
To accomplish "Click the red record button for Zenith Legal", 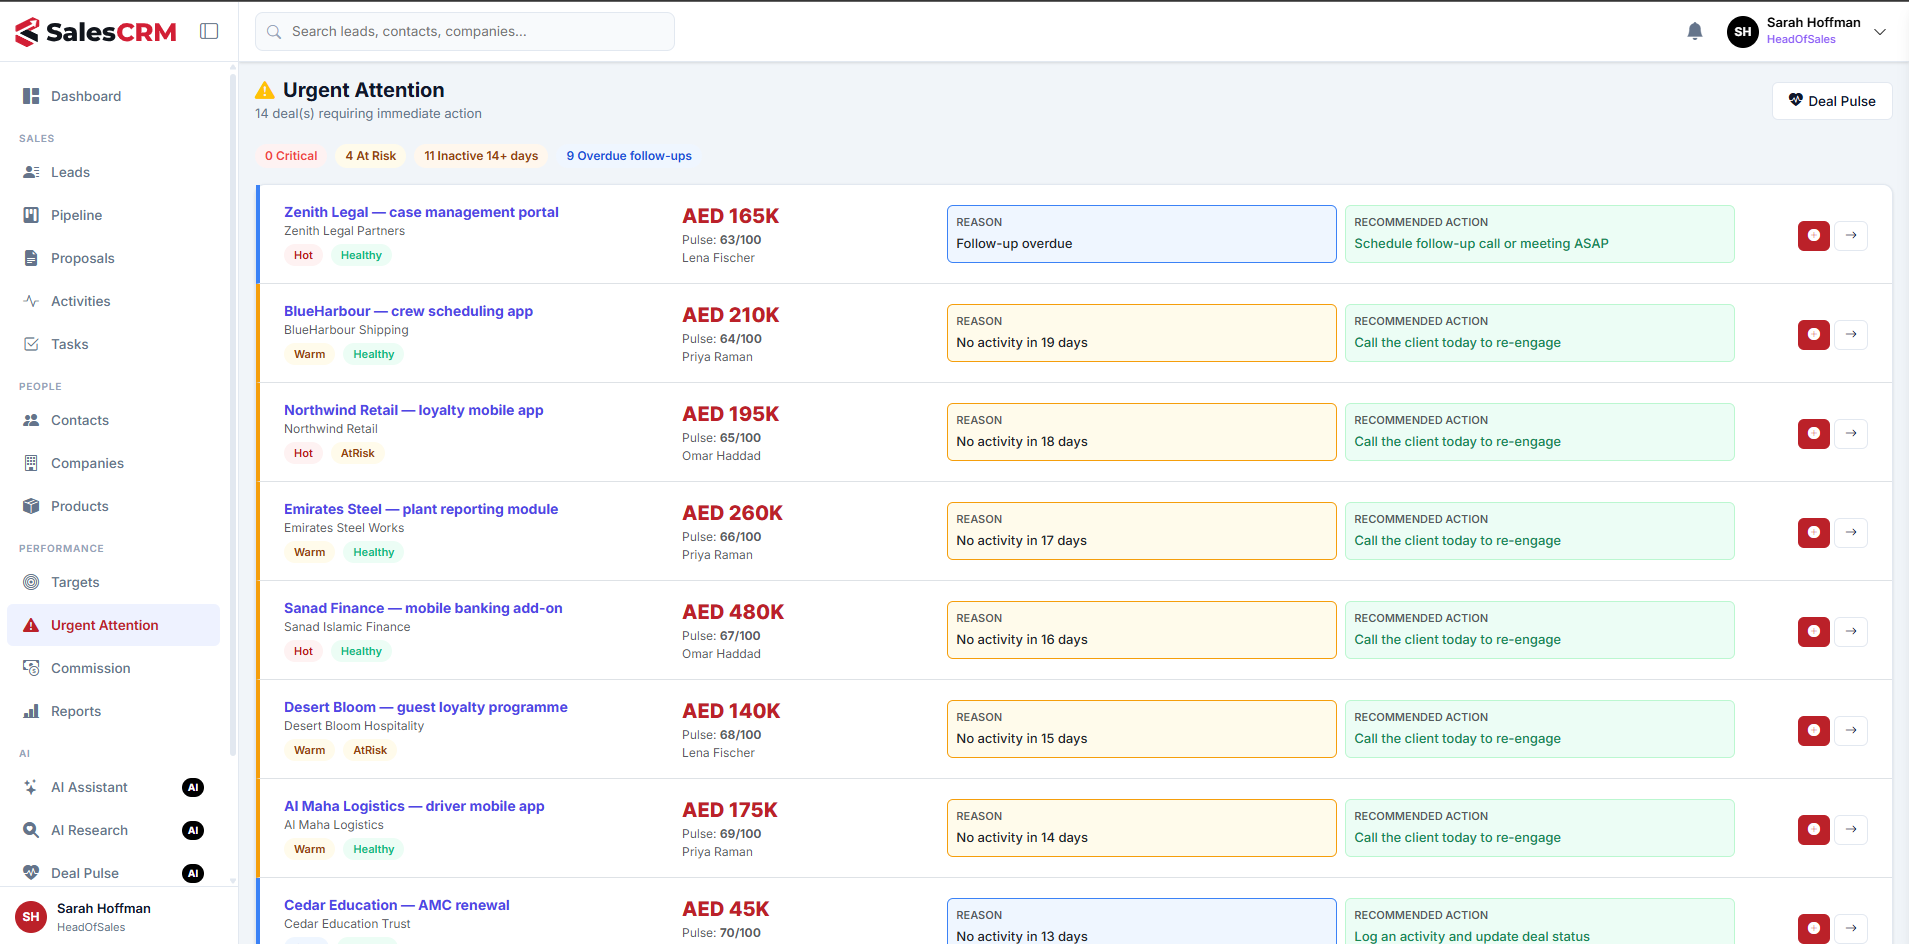I will tap(1814, 235).
